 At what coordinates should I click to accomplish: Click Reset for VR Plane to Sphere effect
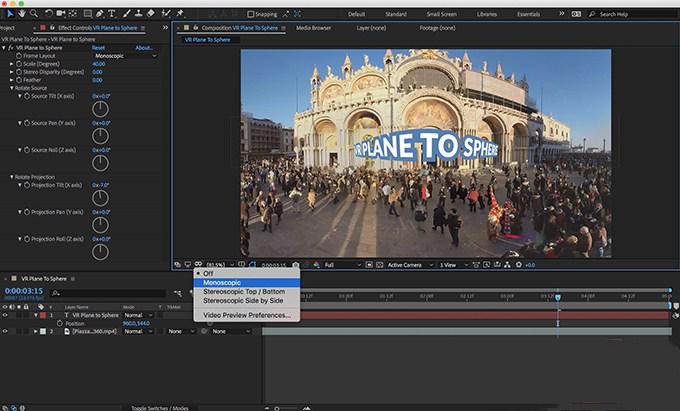click(98, 47)
